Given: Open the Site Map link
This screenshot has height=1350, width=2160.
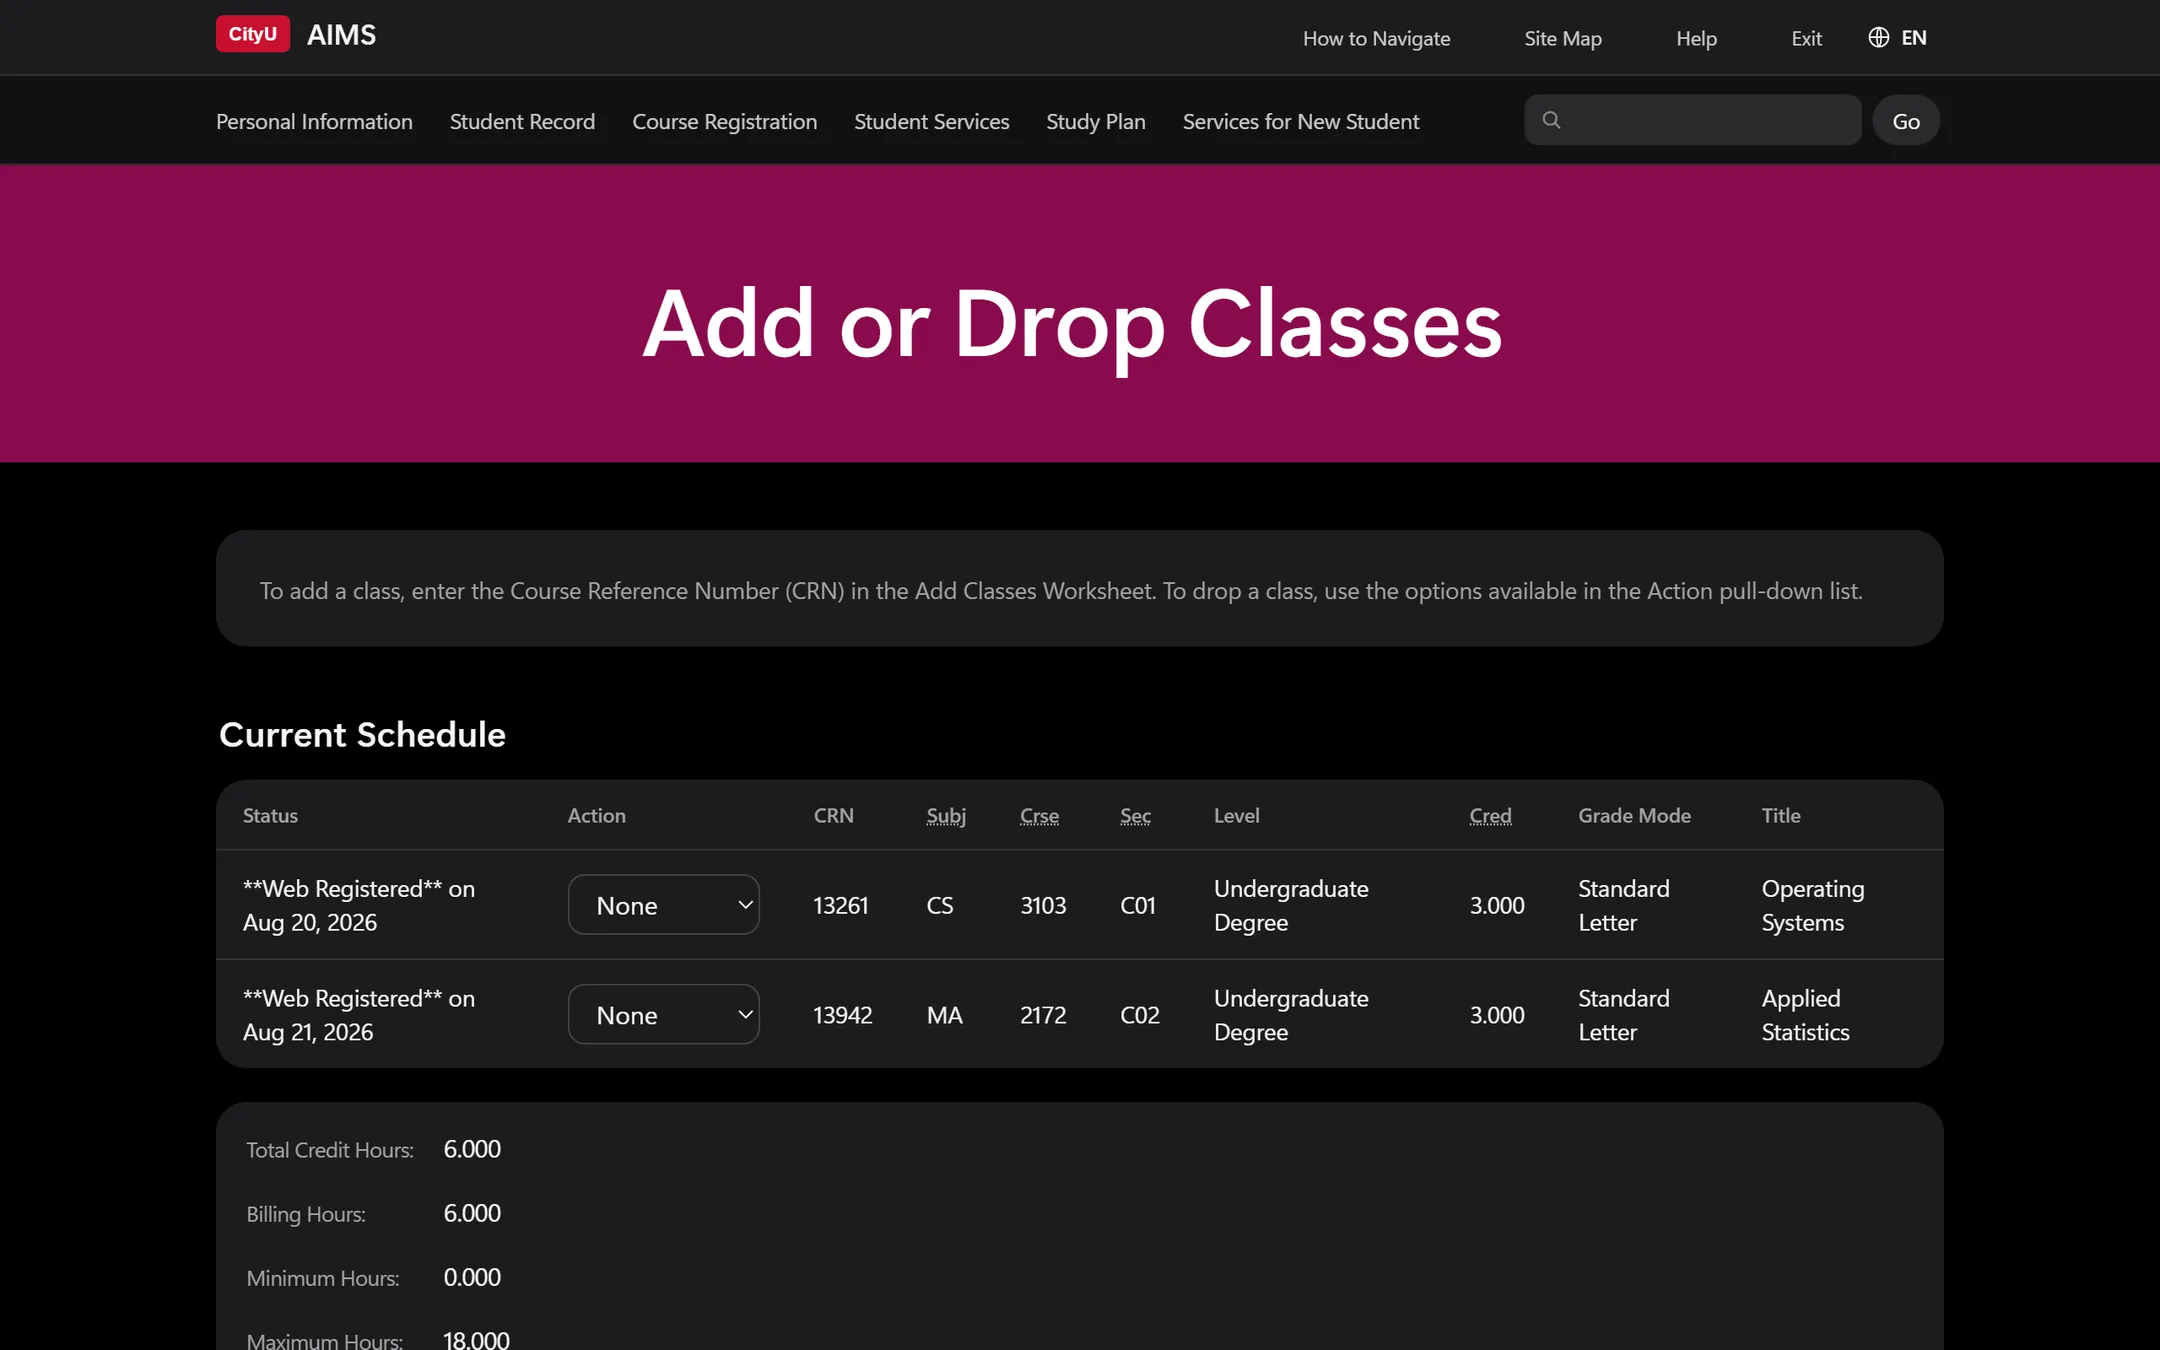Looking at the screenshot, I should coord(1563,38).
